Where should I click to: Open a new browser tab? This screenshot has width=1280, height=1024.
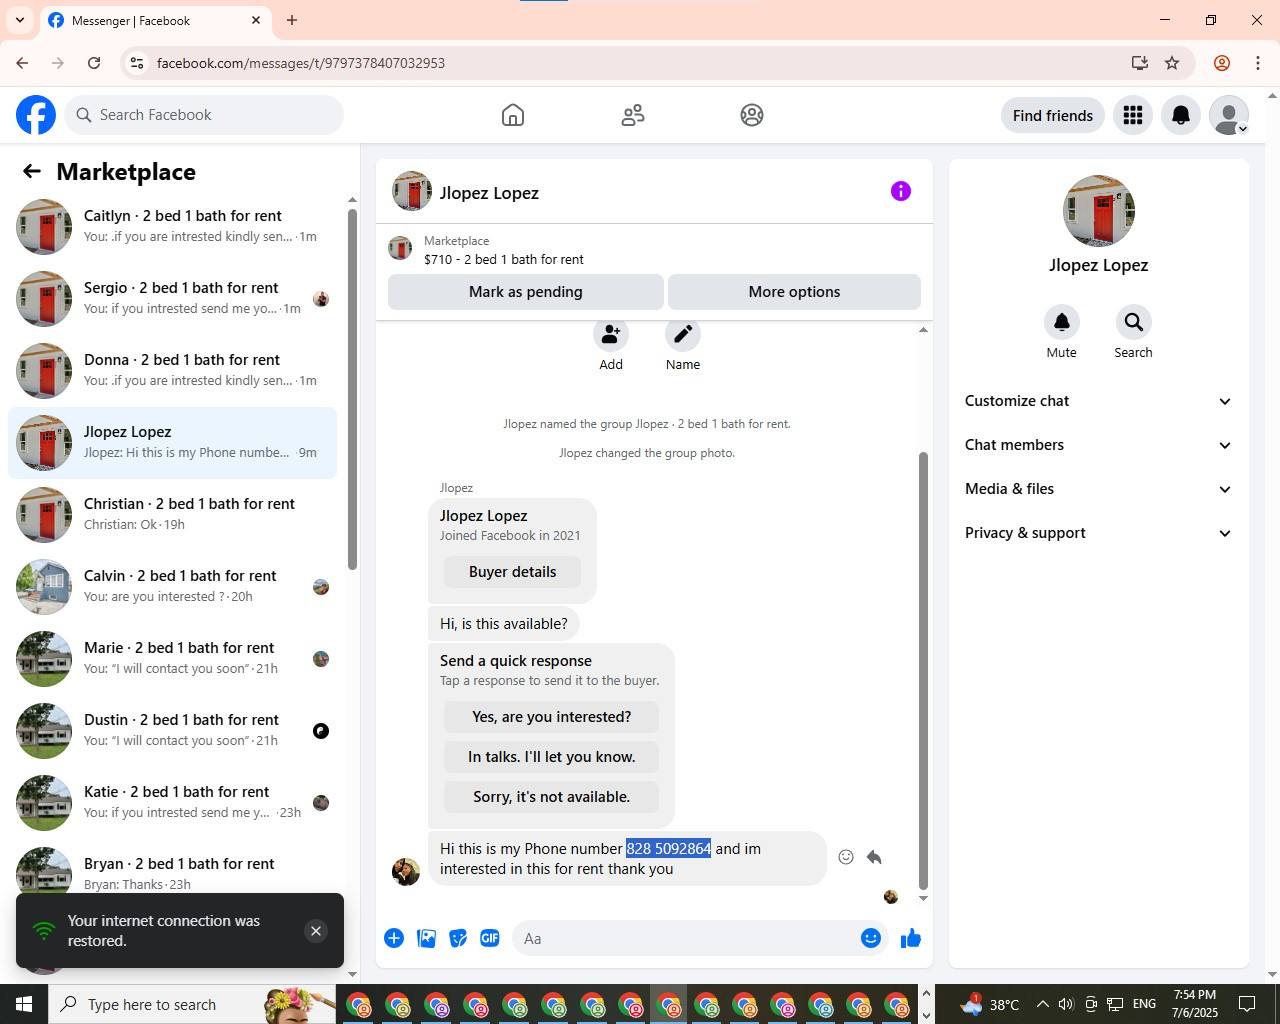tap(292, 20)
